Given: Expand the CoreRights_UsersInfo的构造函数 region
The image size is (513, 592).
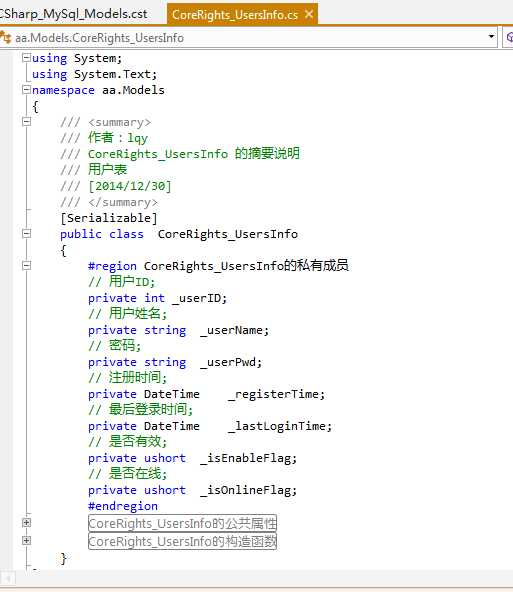Looking at the screenshot, I should pyautogui.click(x=26, y=541).
